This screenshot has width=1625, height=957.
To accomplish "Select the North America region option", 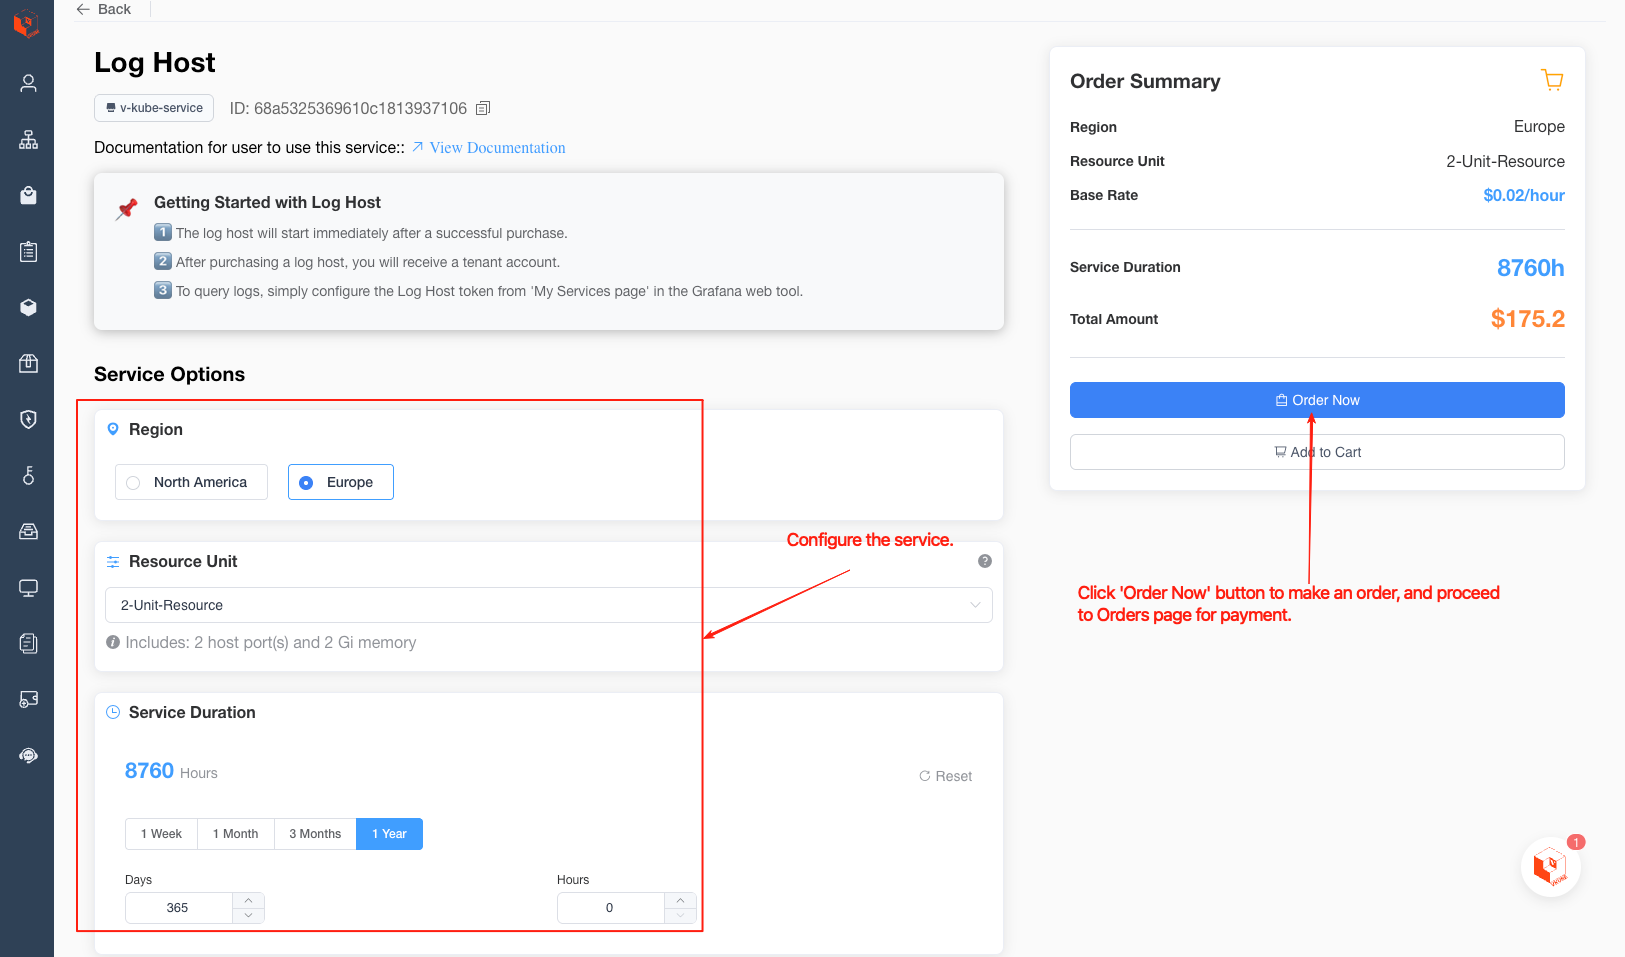I will [x=191, y=482].
